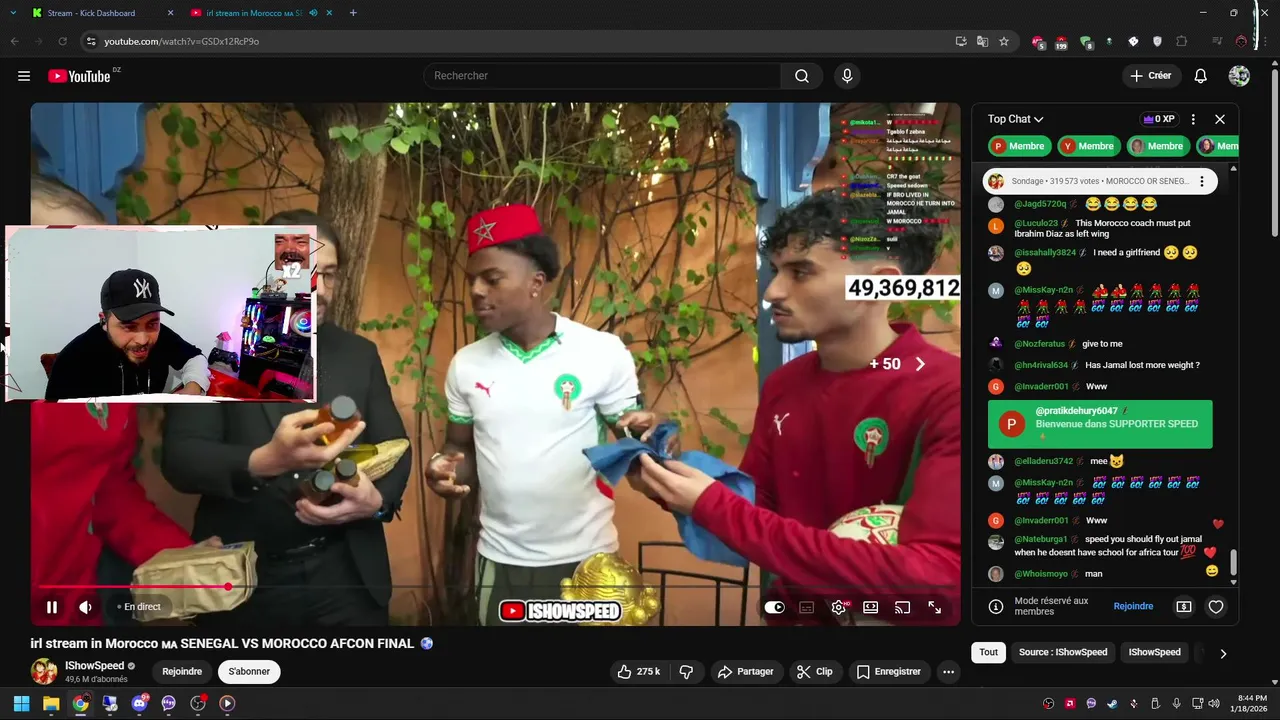The width and height of the screenshot is (1280, 720).
Task: Open Windows Start menu
Action: point(21,703)
